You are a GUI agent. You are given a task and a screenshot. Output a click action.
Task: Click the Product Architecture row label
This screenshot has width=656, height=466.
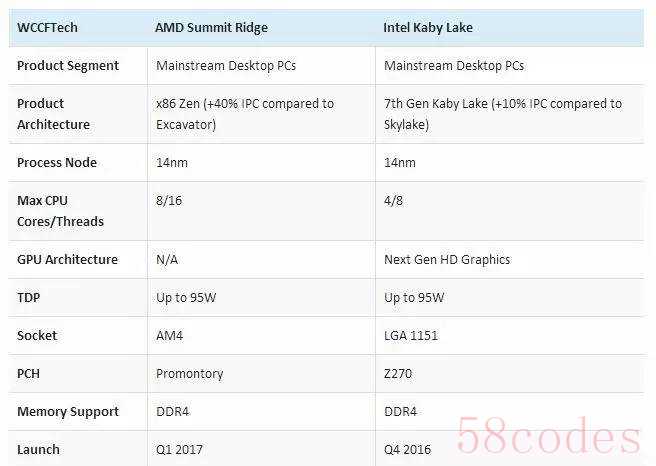point(53,114)
